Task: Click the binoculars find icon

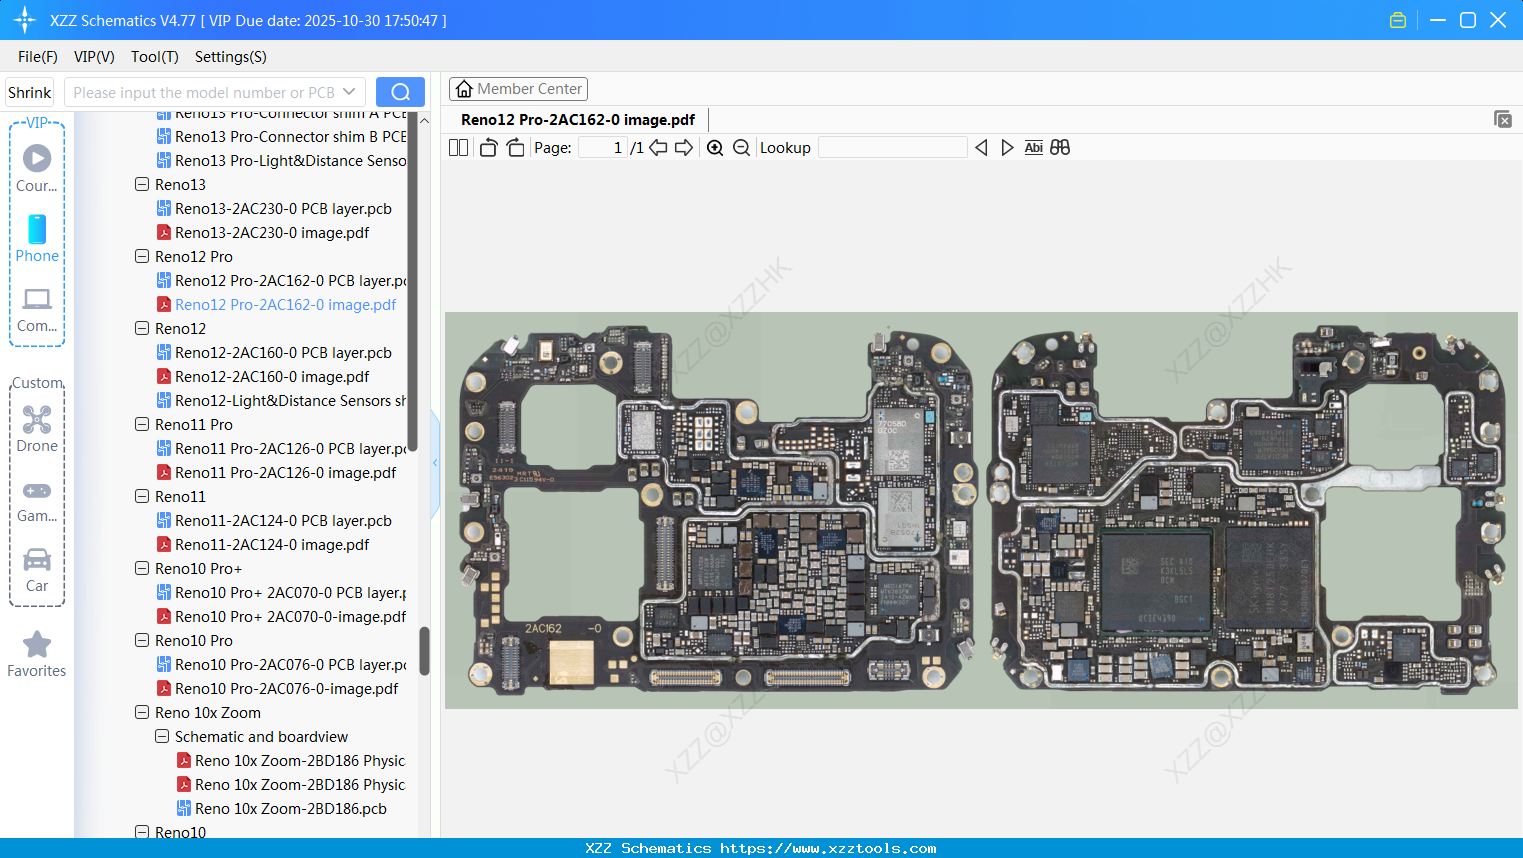Action: 1060,148
